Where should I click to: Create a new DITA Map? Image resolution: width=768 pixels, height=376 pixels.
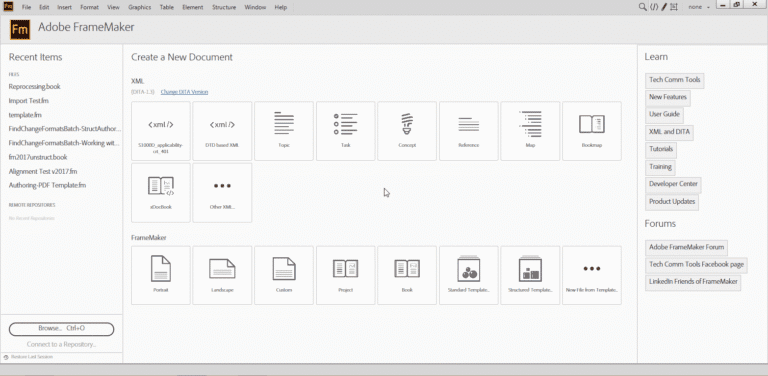pos(530,131)
